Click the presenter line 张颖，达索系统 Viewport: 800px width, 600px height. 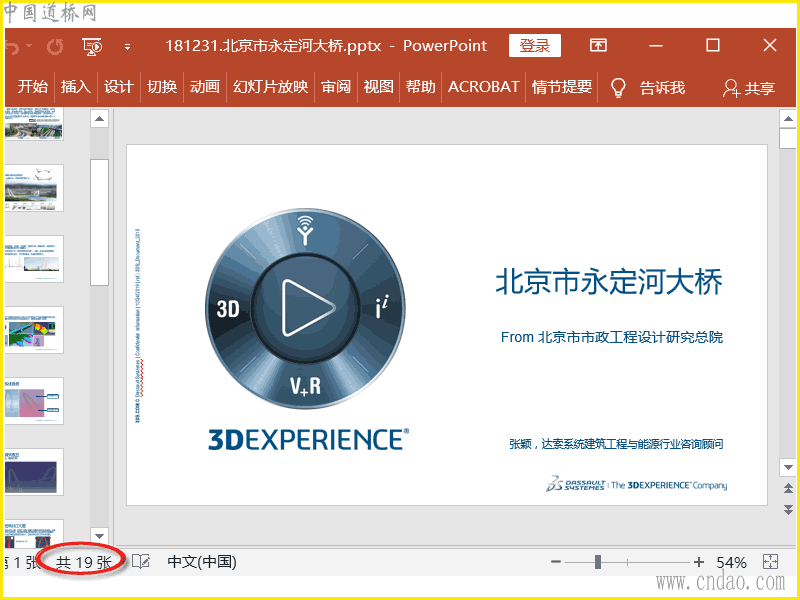click(616, 444)
